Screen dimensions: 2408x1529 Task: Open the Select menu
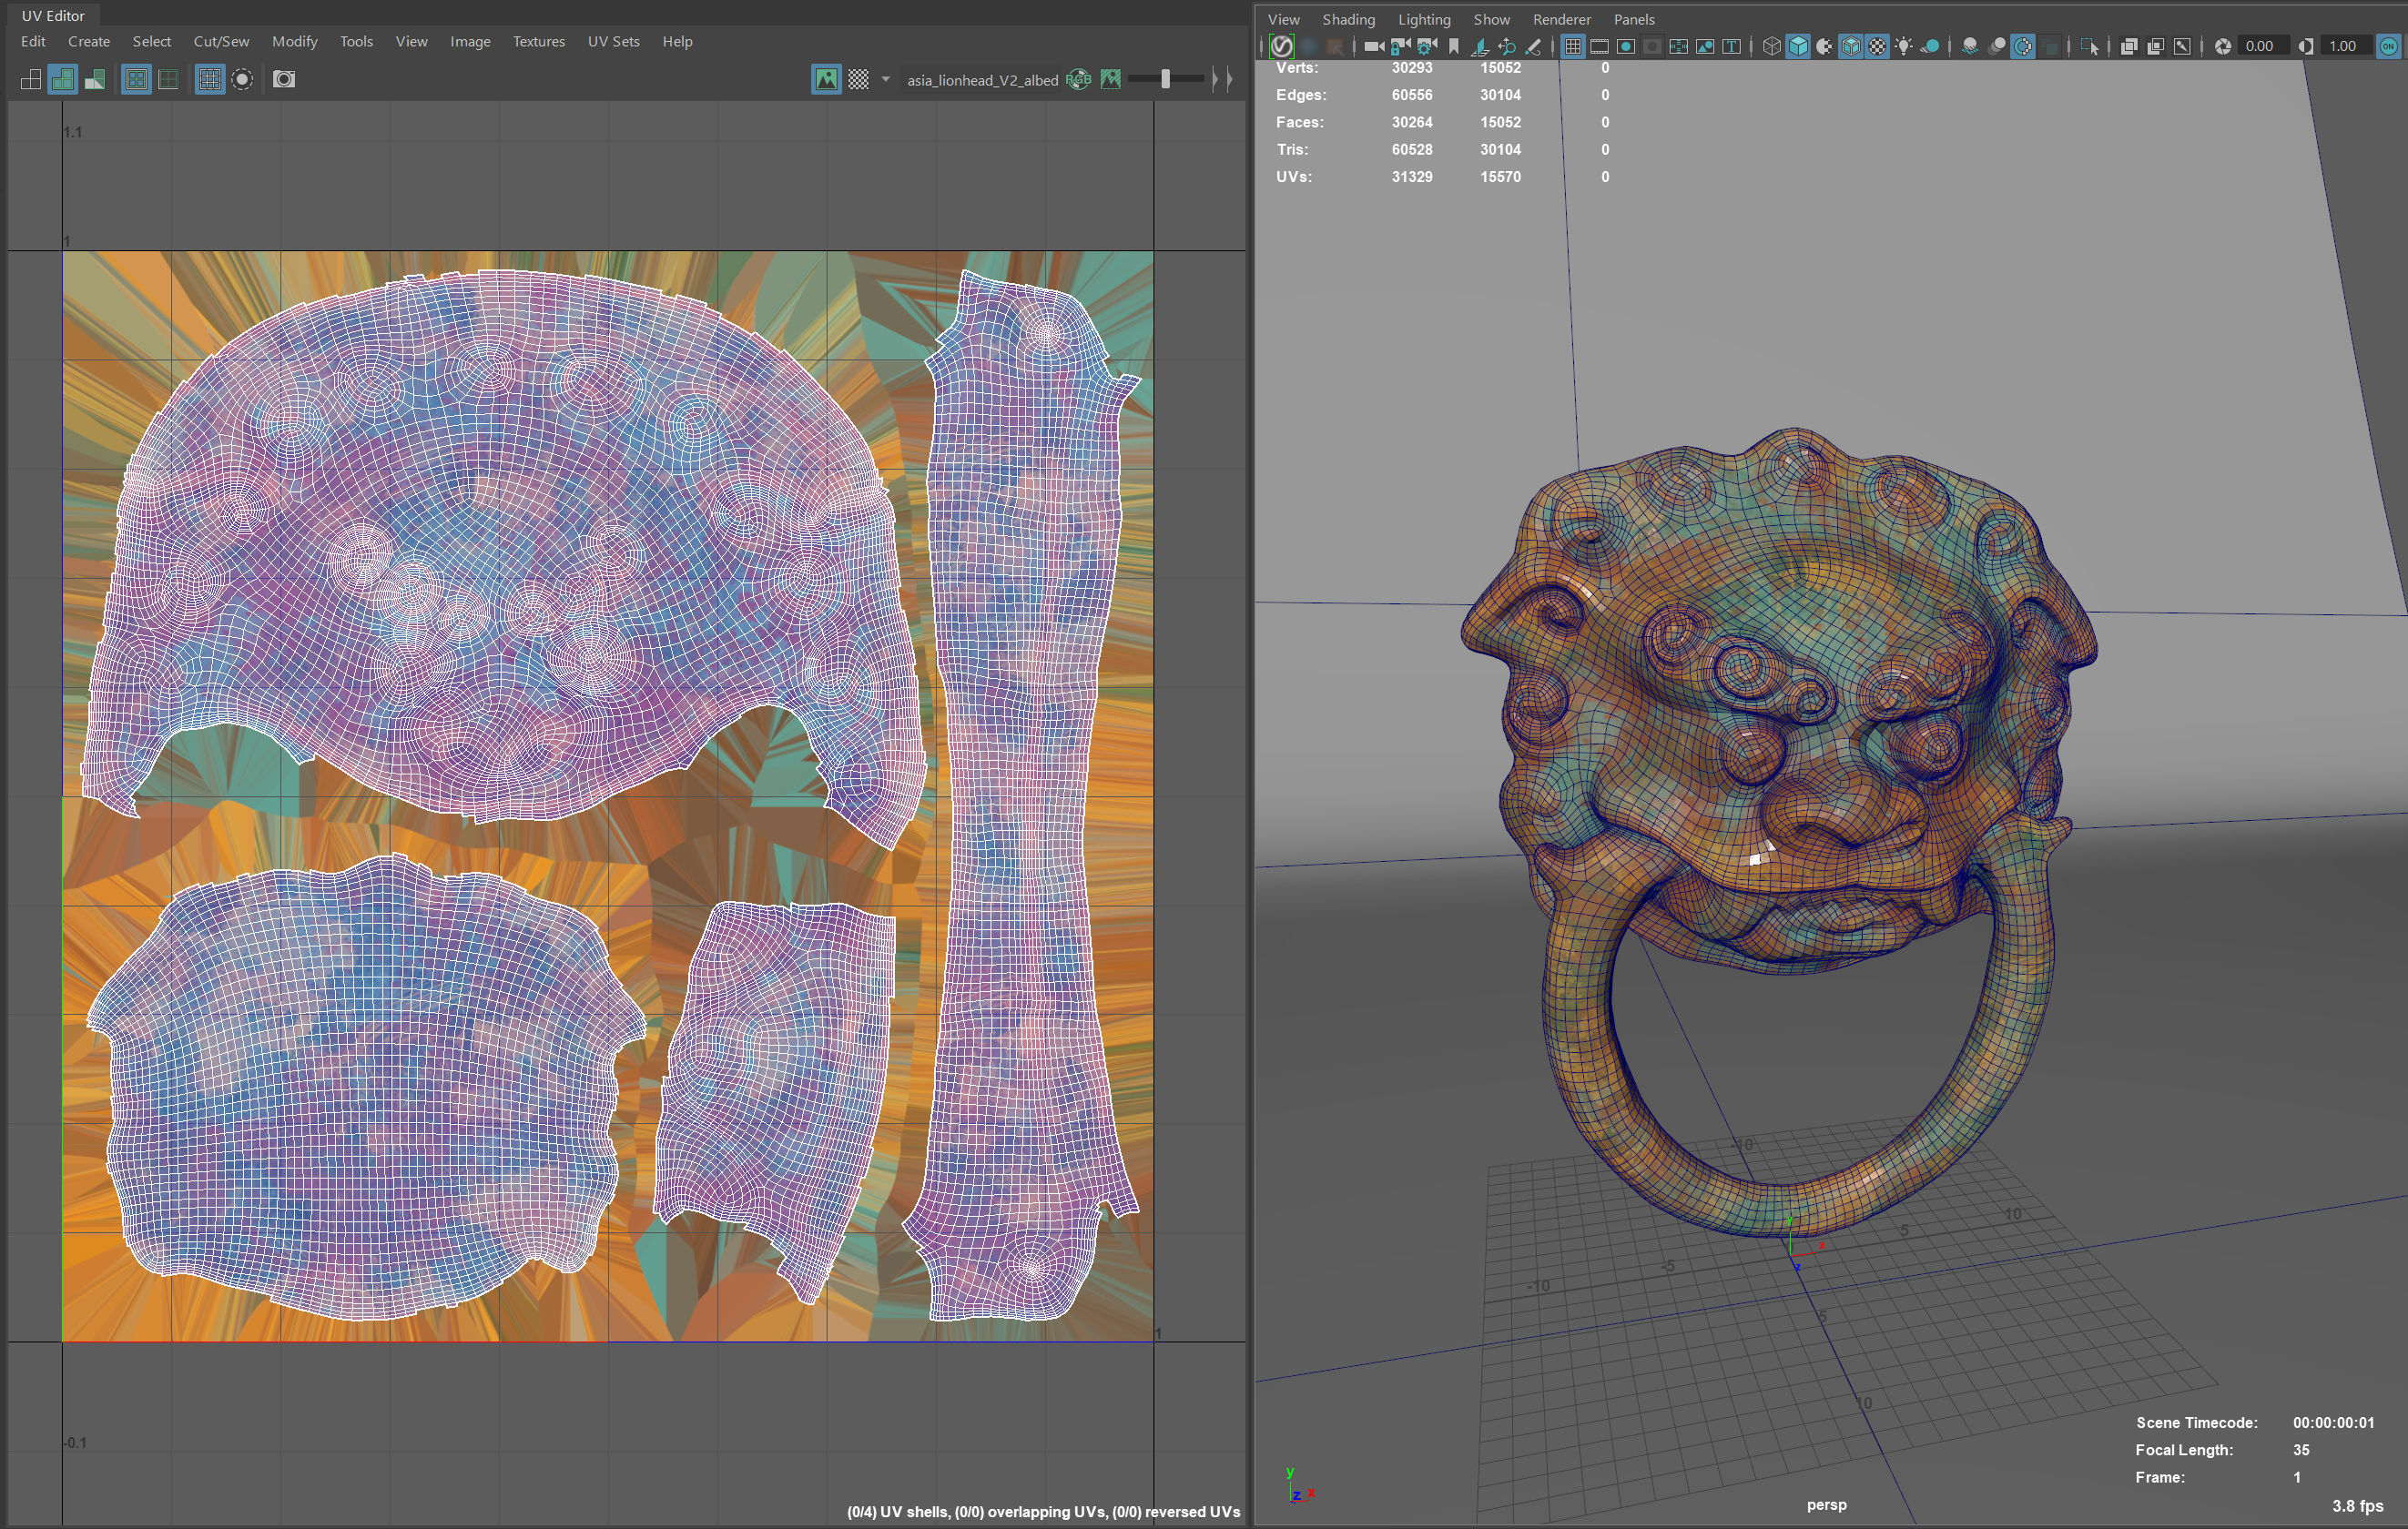point(152,41)
